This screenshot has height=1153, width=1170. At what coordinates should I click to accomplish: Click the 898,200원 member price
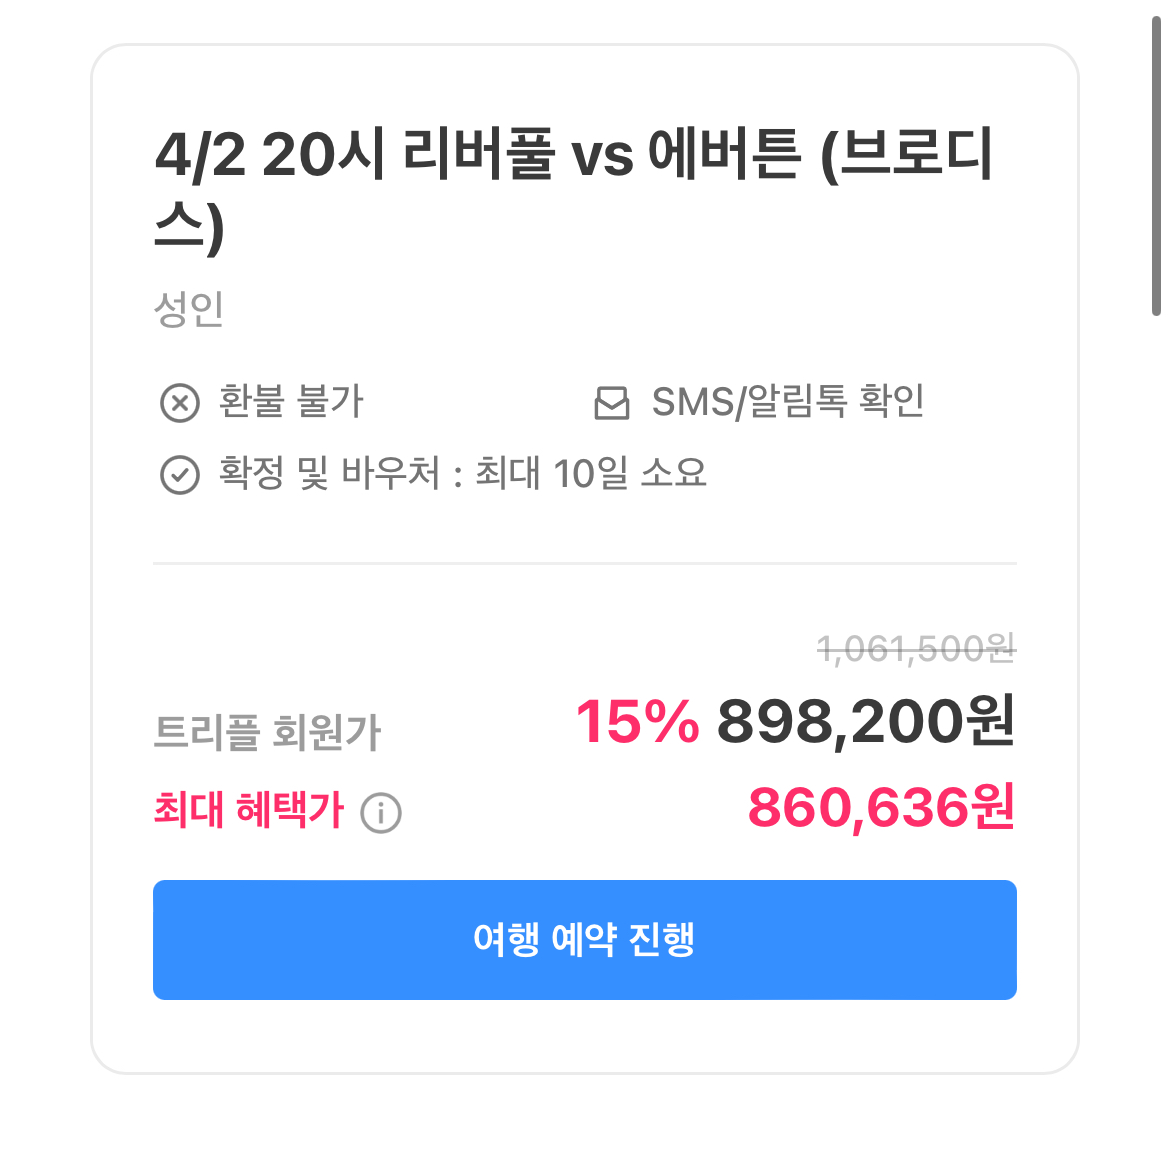pyautogui.click(x=866, y=722)
